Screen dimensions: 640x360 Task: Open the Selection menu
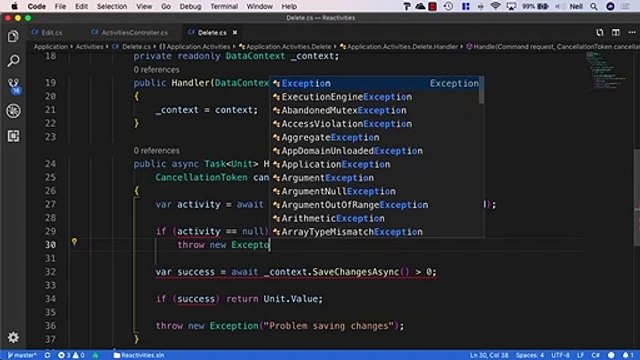112,6
